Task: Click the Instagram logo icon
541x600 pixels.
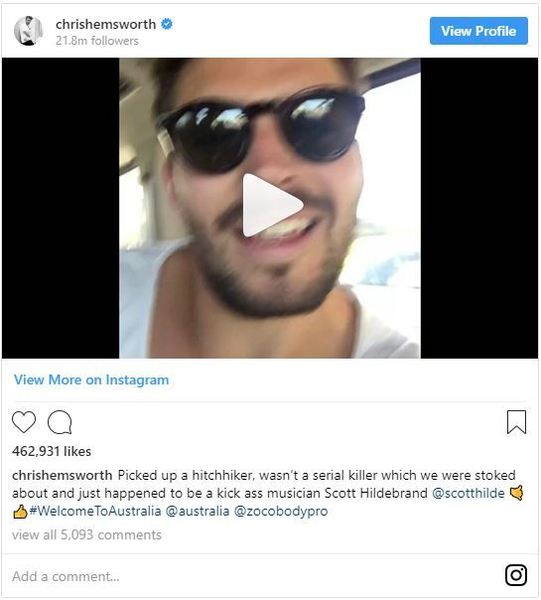Action: 516,575
